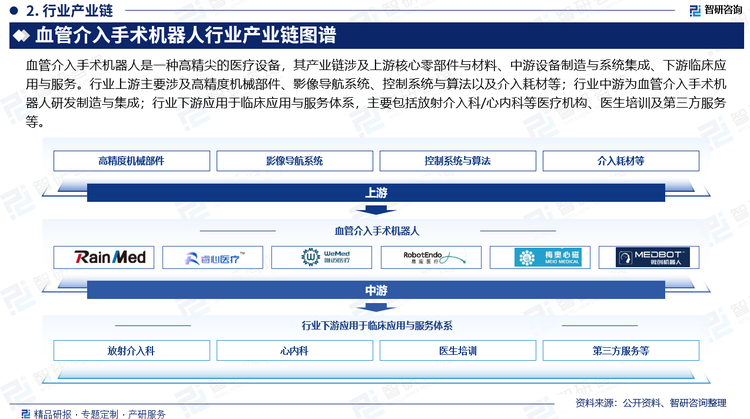Click the 行业下游应用于临床应用与服务体系 subtitle

click(x=377, y=326)
